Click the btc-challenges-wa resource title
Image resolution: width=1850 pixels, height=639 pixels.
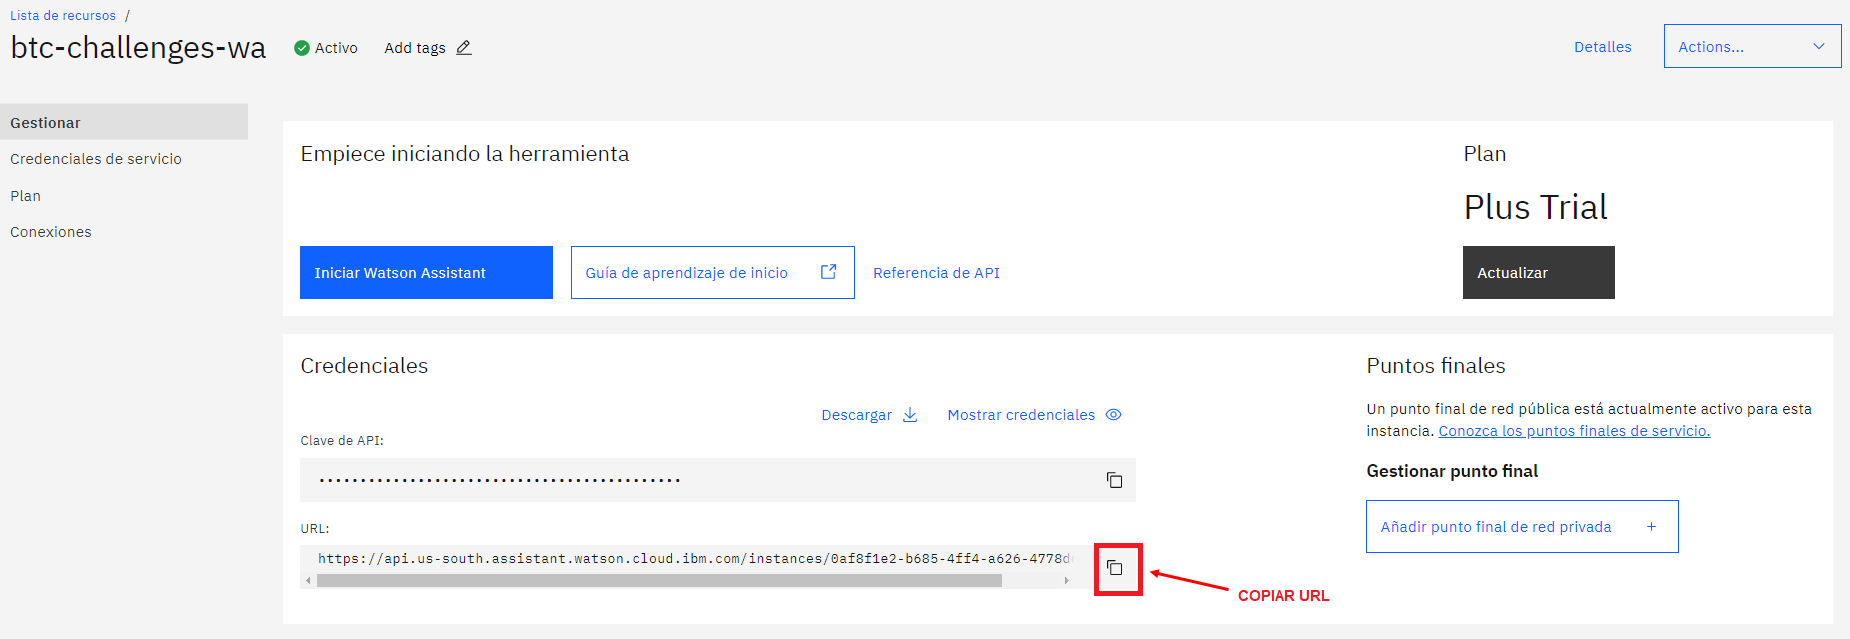[138, 48]
